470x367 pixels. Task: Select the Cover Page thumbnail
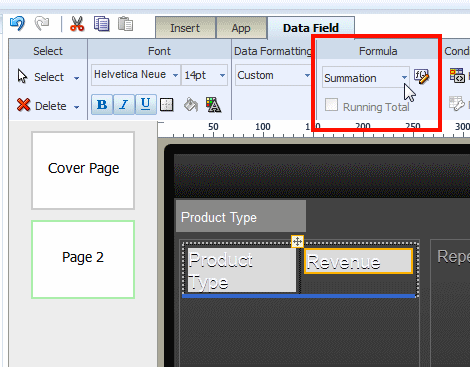point(83,170)
